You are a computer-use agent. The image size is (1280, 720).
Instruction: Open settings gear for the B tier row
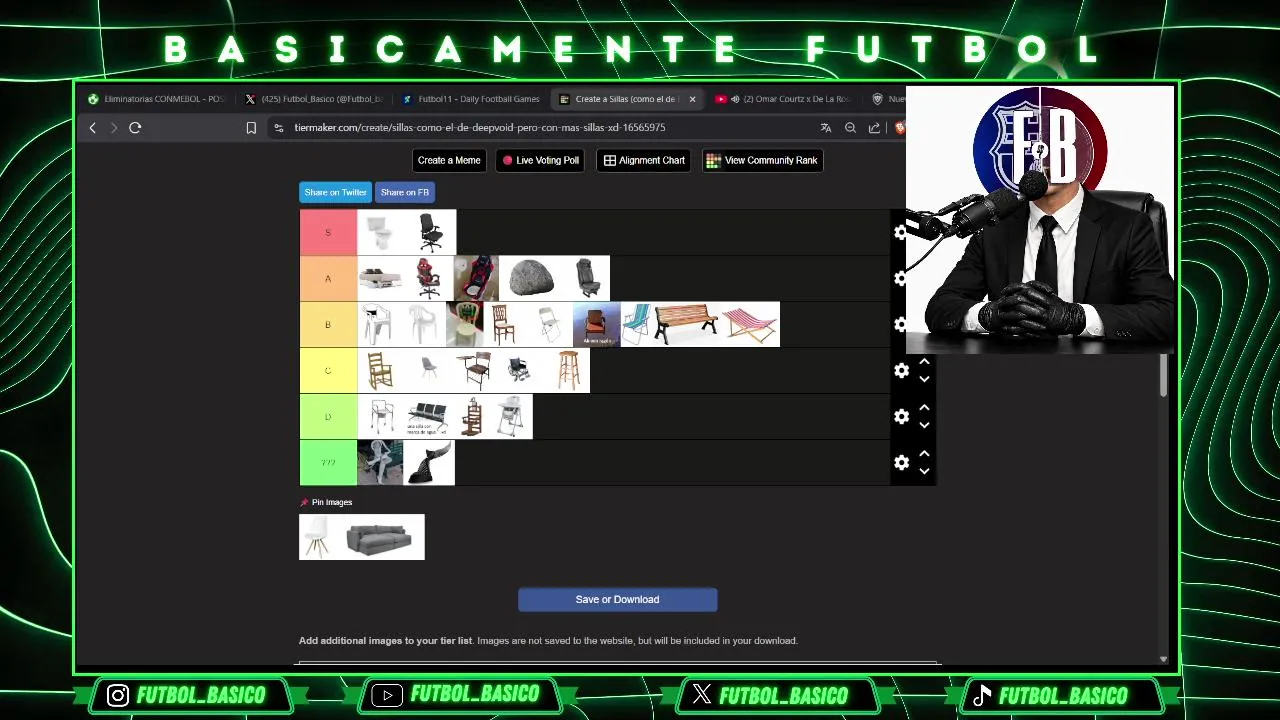[900, 324]
